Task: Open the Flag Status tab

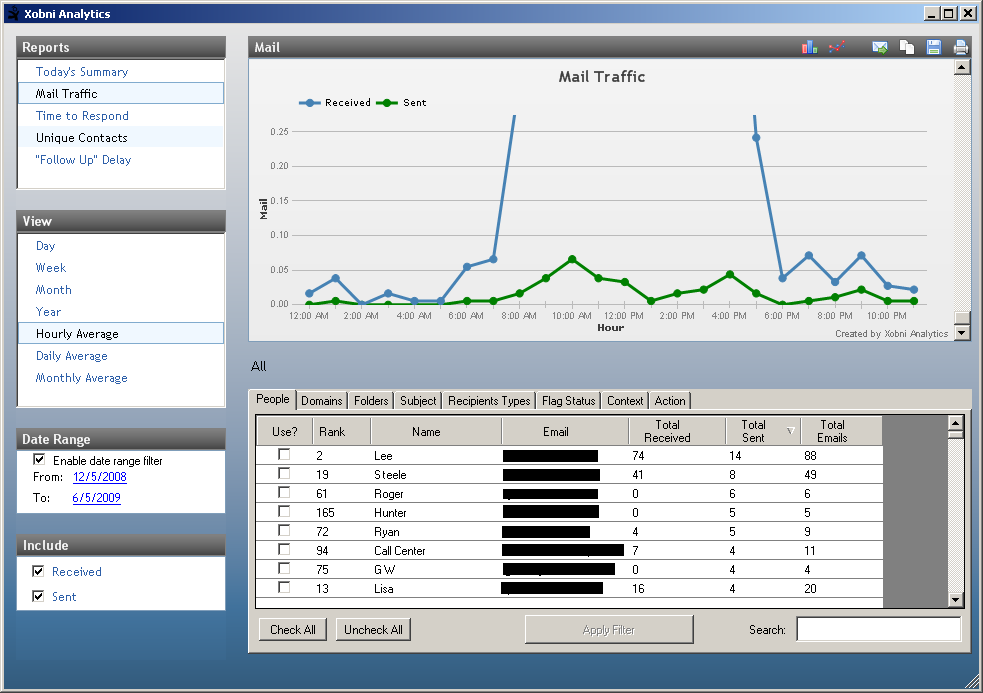Action: [x=568, y=401]
